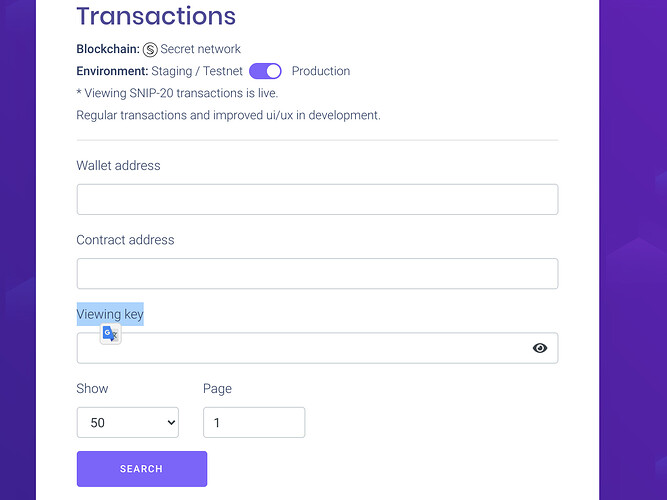This screenshot has height=500, width=667.
Task: Click the Secret network logo icon
Action: (x=151, y=49)
